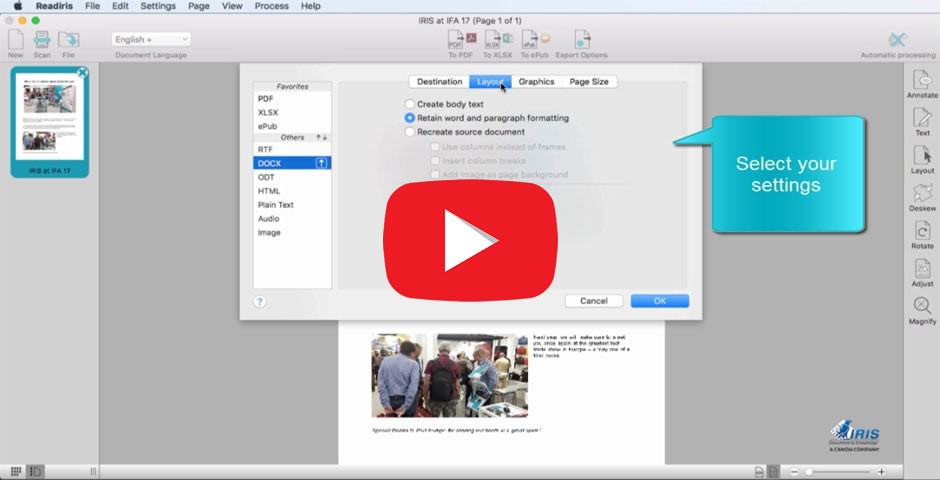
Task: Open the View menu
Action: (232, 6)
